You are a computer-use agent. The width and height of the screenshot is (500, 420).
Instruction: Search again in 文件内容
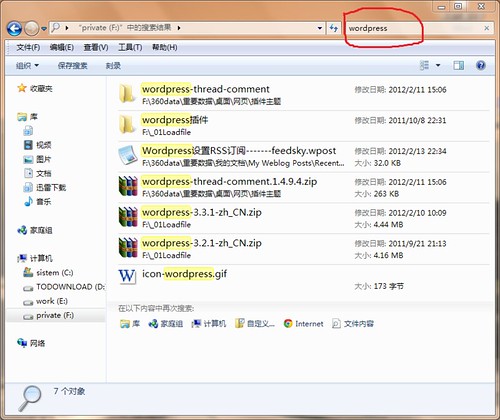coord(353,323)
